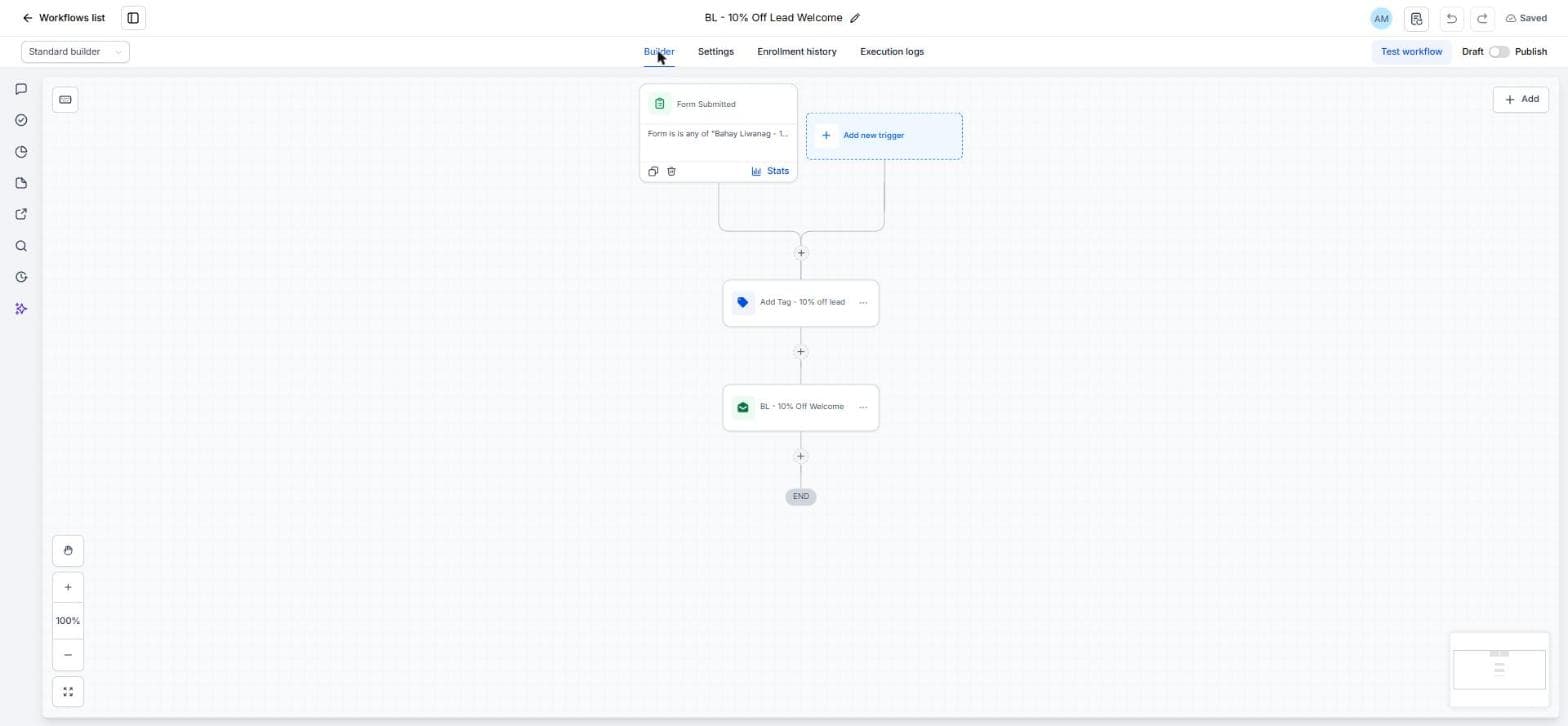
Task: Add step below the trigger connector plus
Action: point(801,253)
